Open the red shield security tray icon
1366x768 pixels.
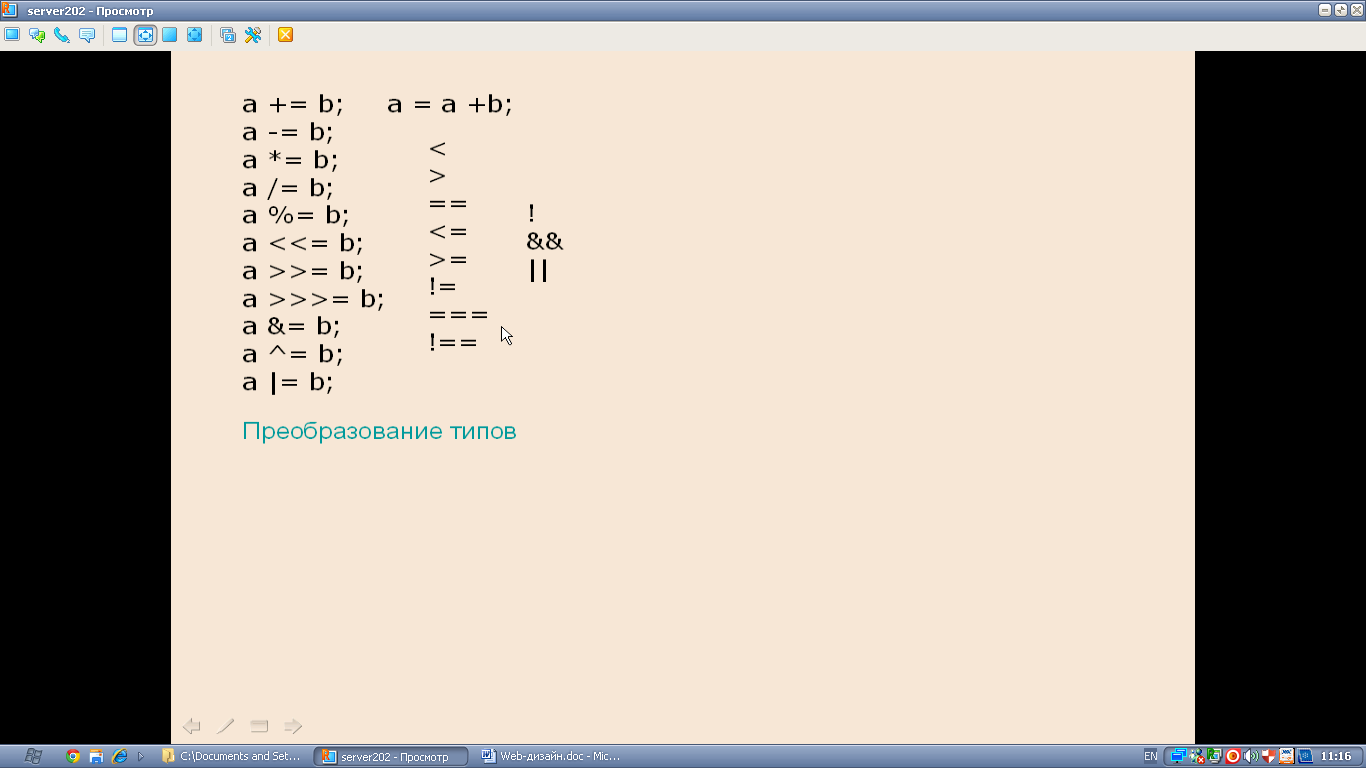(x=1268, y=756)
